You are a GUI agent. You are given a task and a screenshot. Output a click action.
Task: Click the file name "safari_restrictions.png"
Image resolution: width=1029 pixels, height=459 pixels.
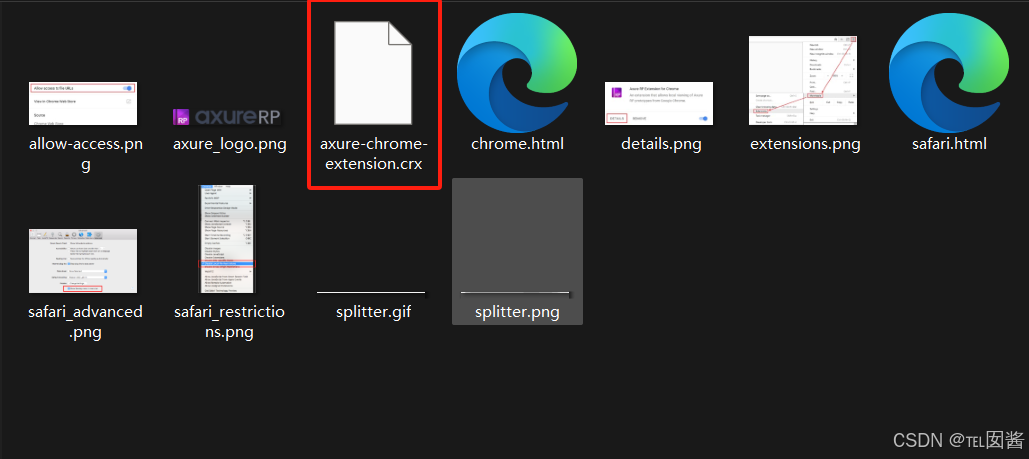230,322
